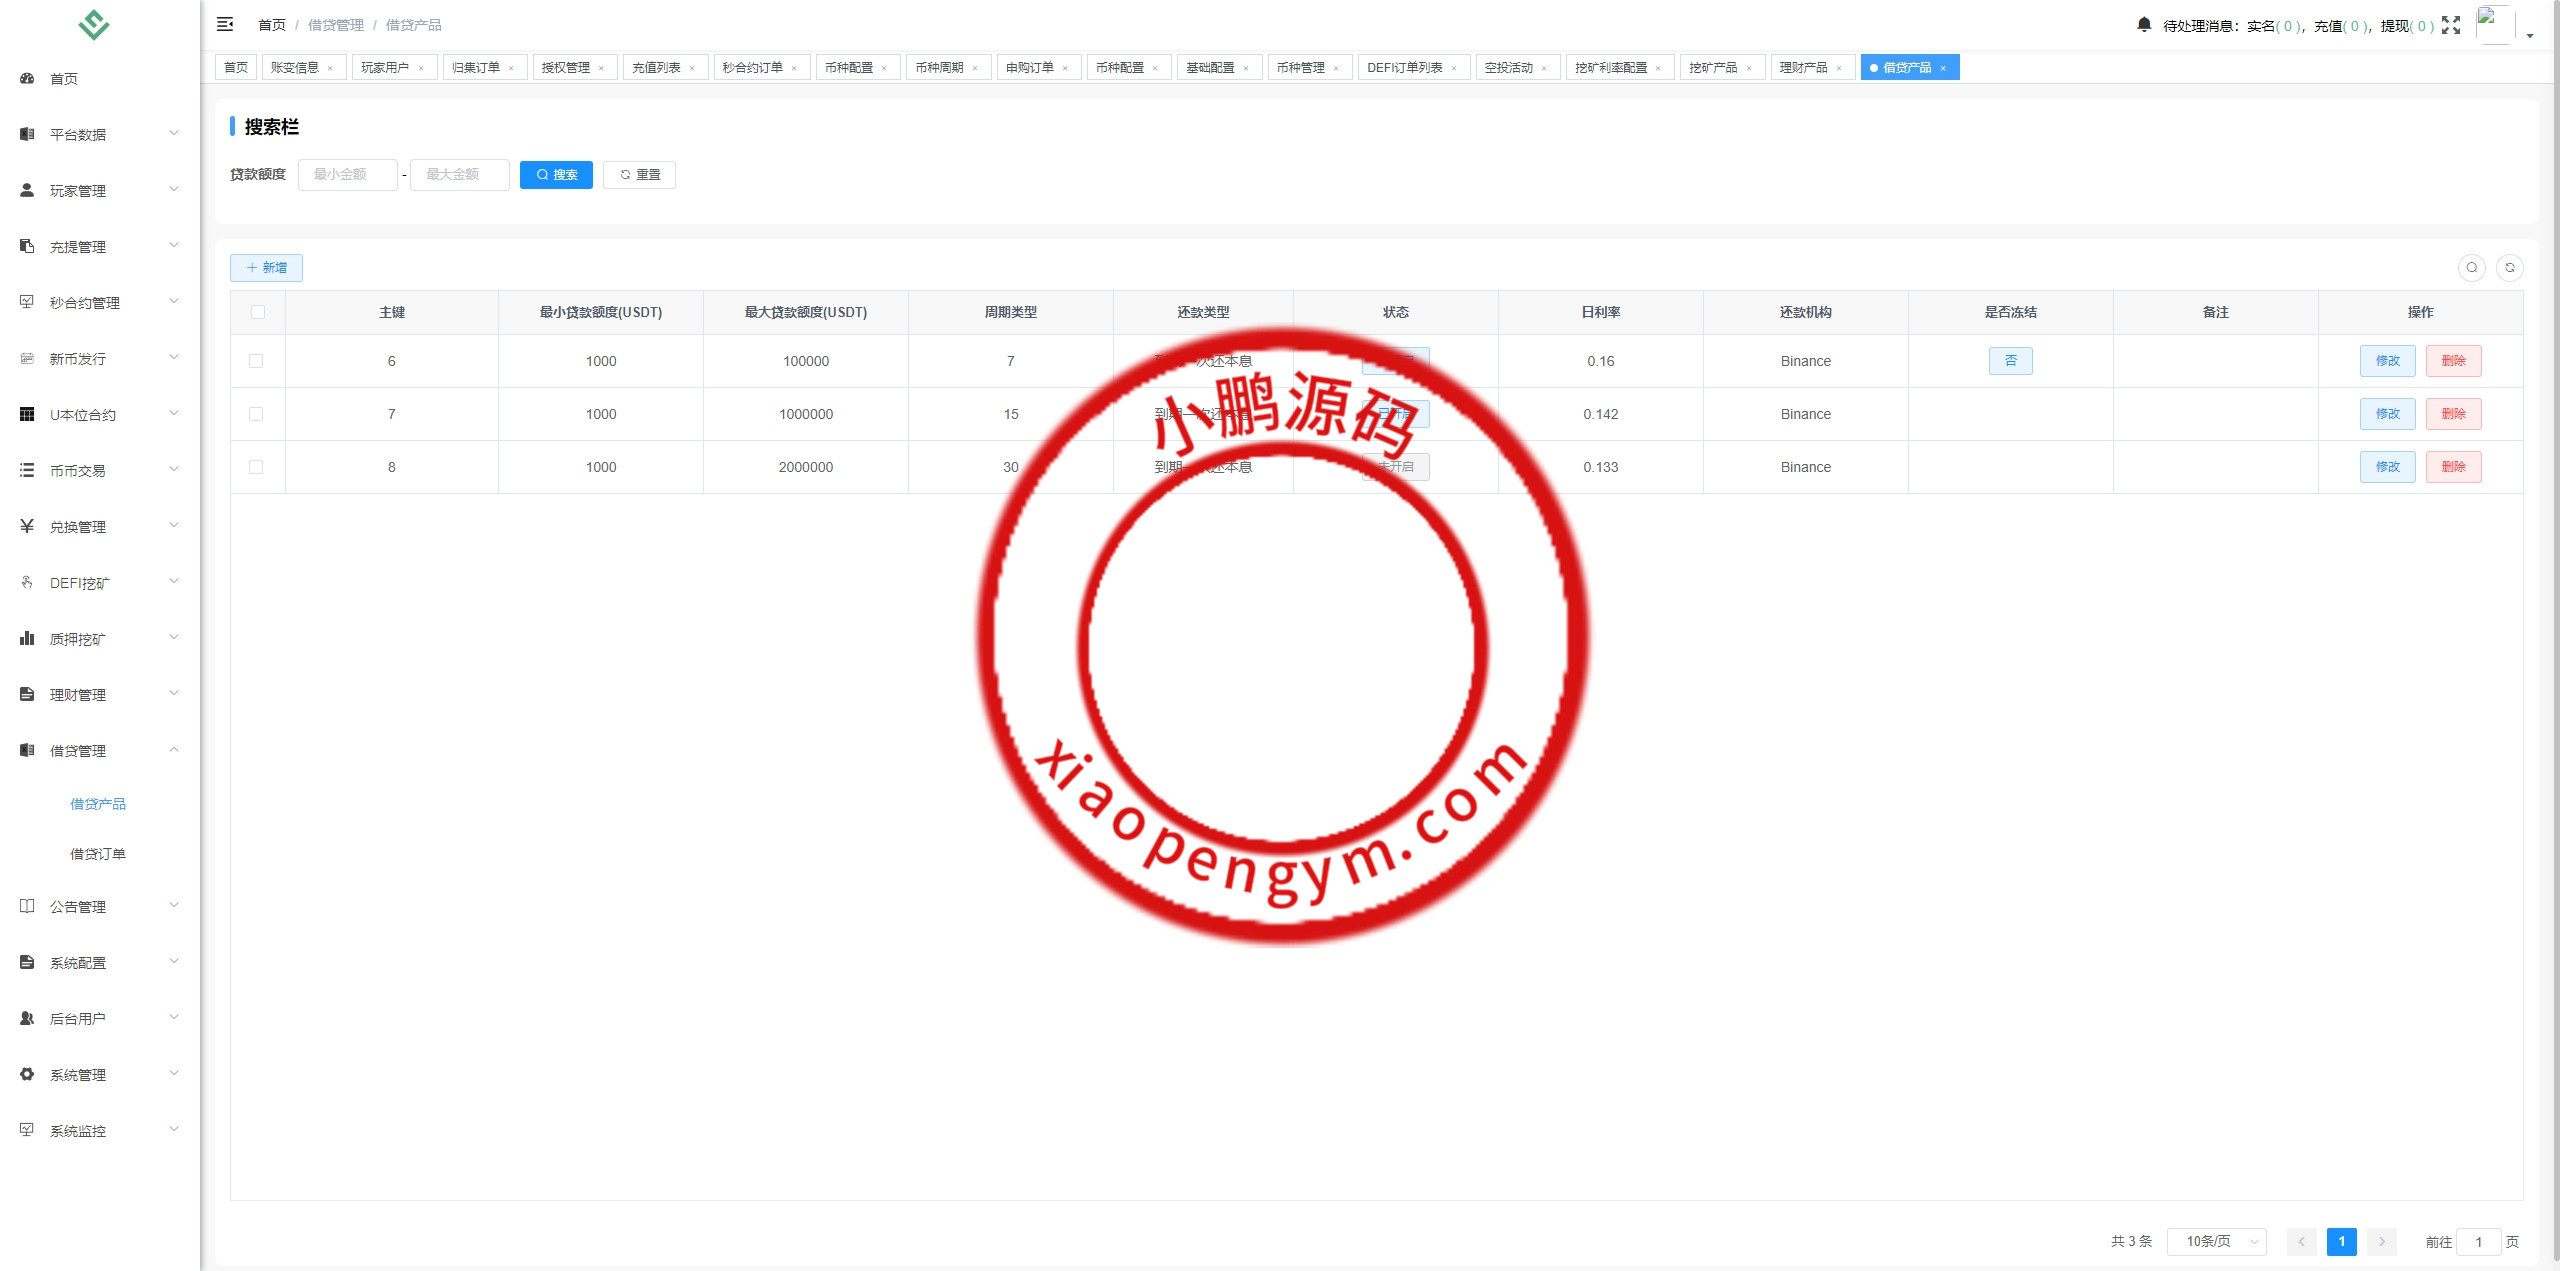Viewport: 2560px width, 1271px height.
Task: Open the 10条/页 page size dropdown
Action: pyautogui.click(x=2216, y=1241)
